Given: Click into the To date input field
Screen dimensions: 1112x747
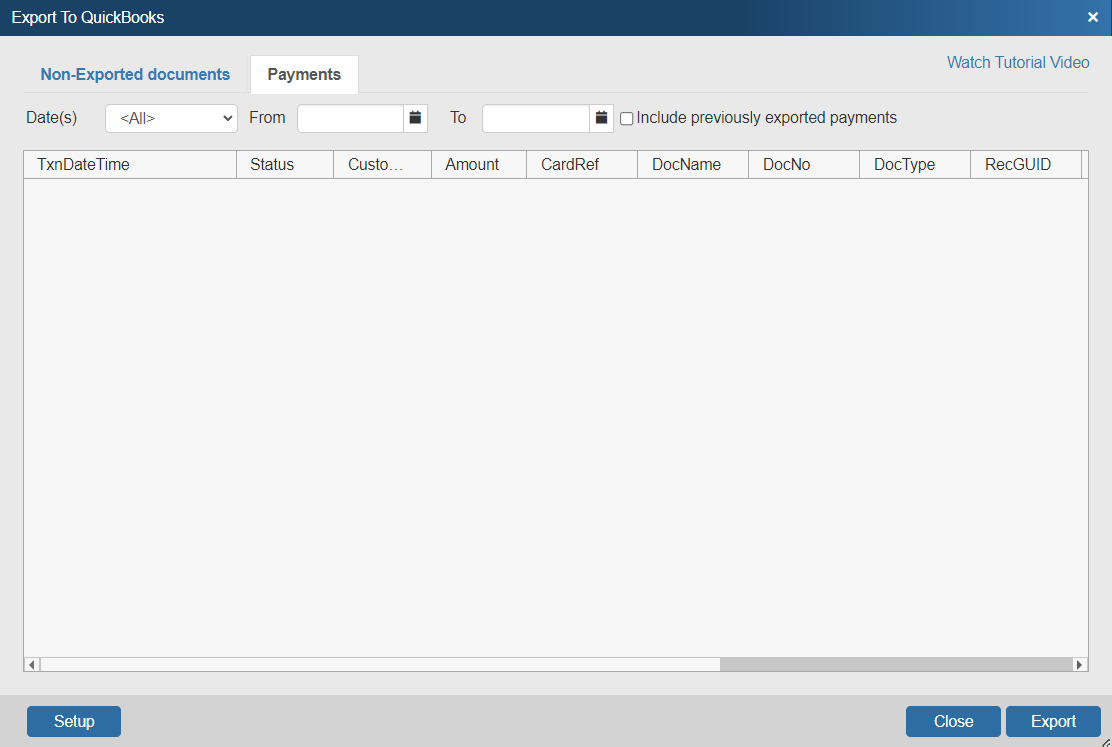Looking at the screenshot, I should (536, 118).
